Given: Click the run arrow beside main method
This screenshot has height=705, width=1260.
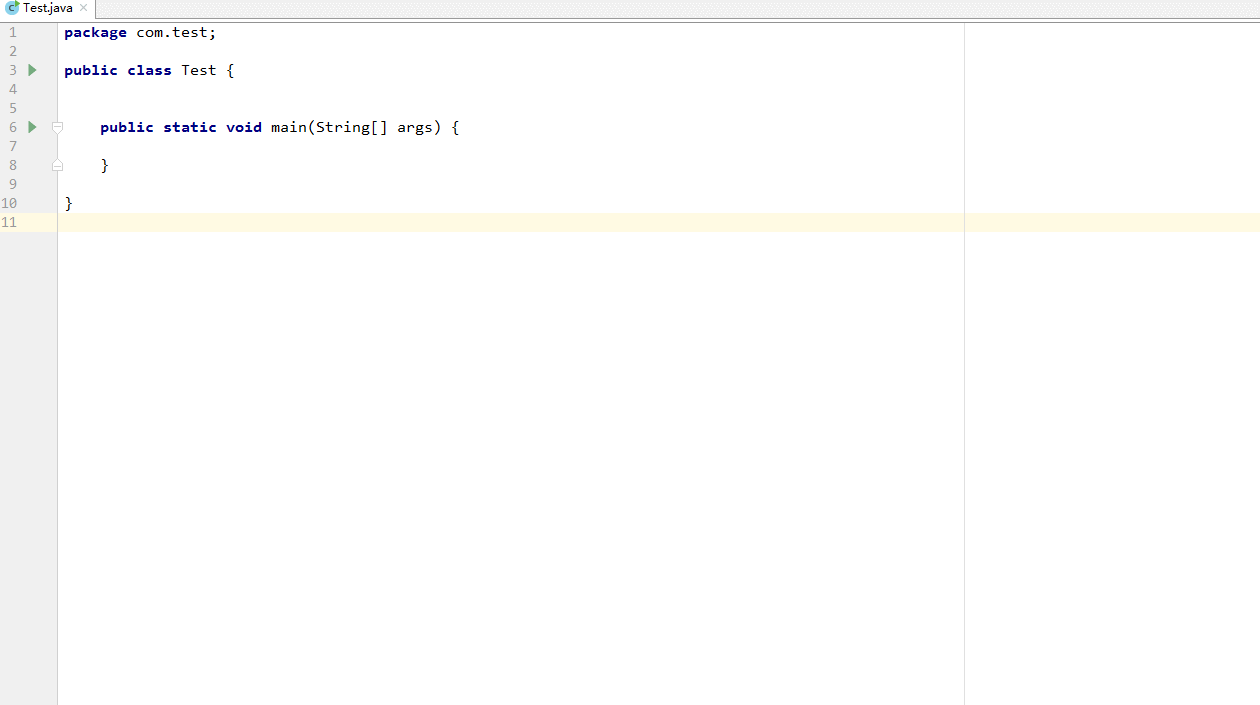Looking at the screenshot, I should [x=32, y=127].
